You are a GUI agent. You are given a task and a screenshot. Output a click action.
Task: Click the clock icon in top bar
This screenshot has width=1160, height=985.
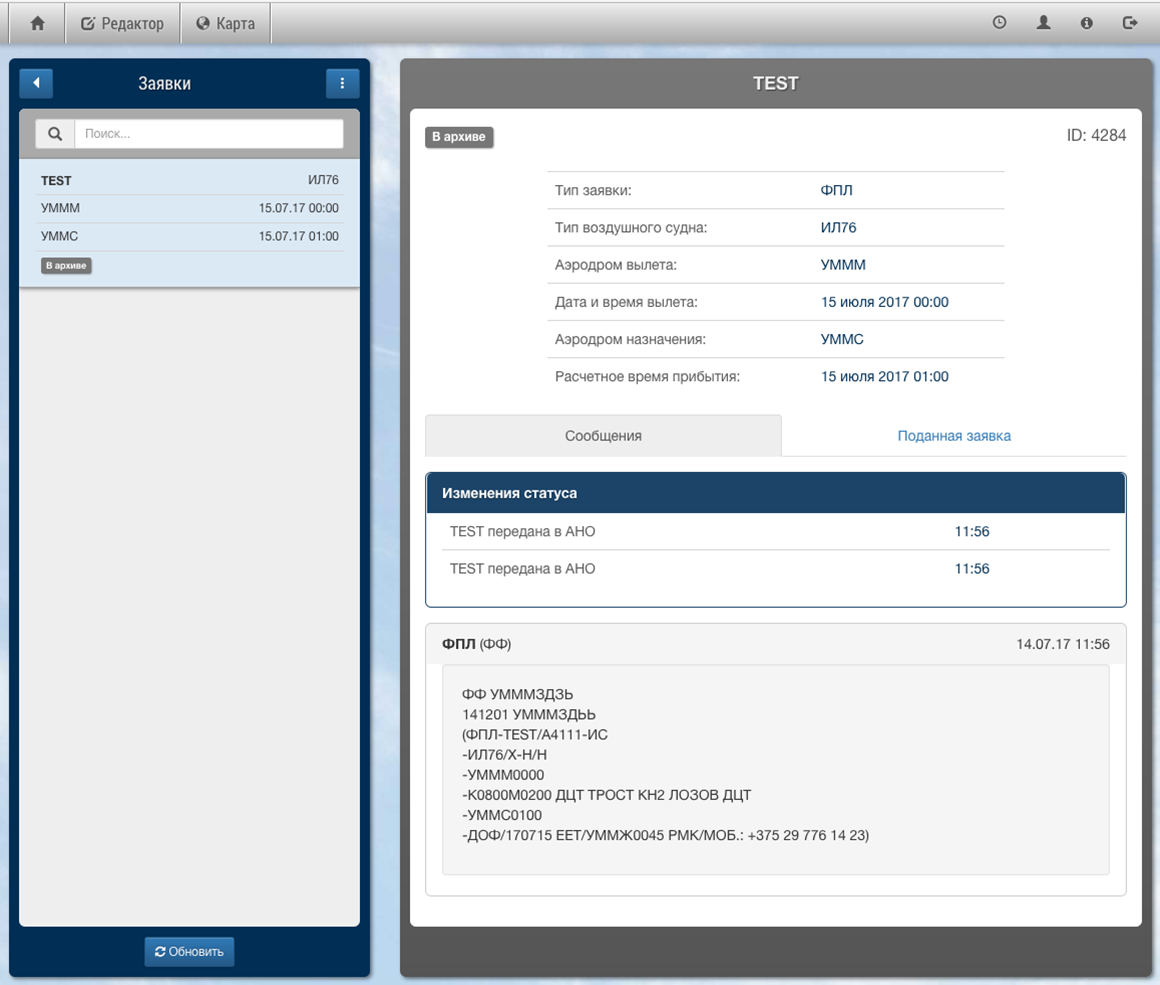click(x=999, y=23)
